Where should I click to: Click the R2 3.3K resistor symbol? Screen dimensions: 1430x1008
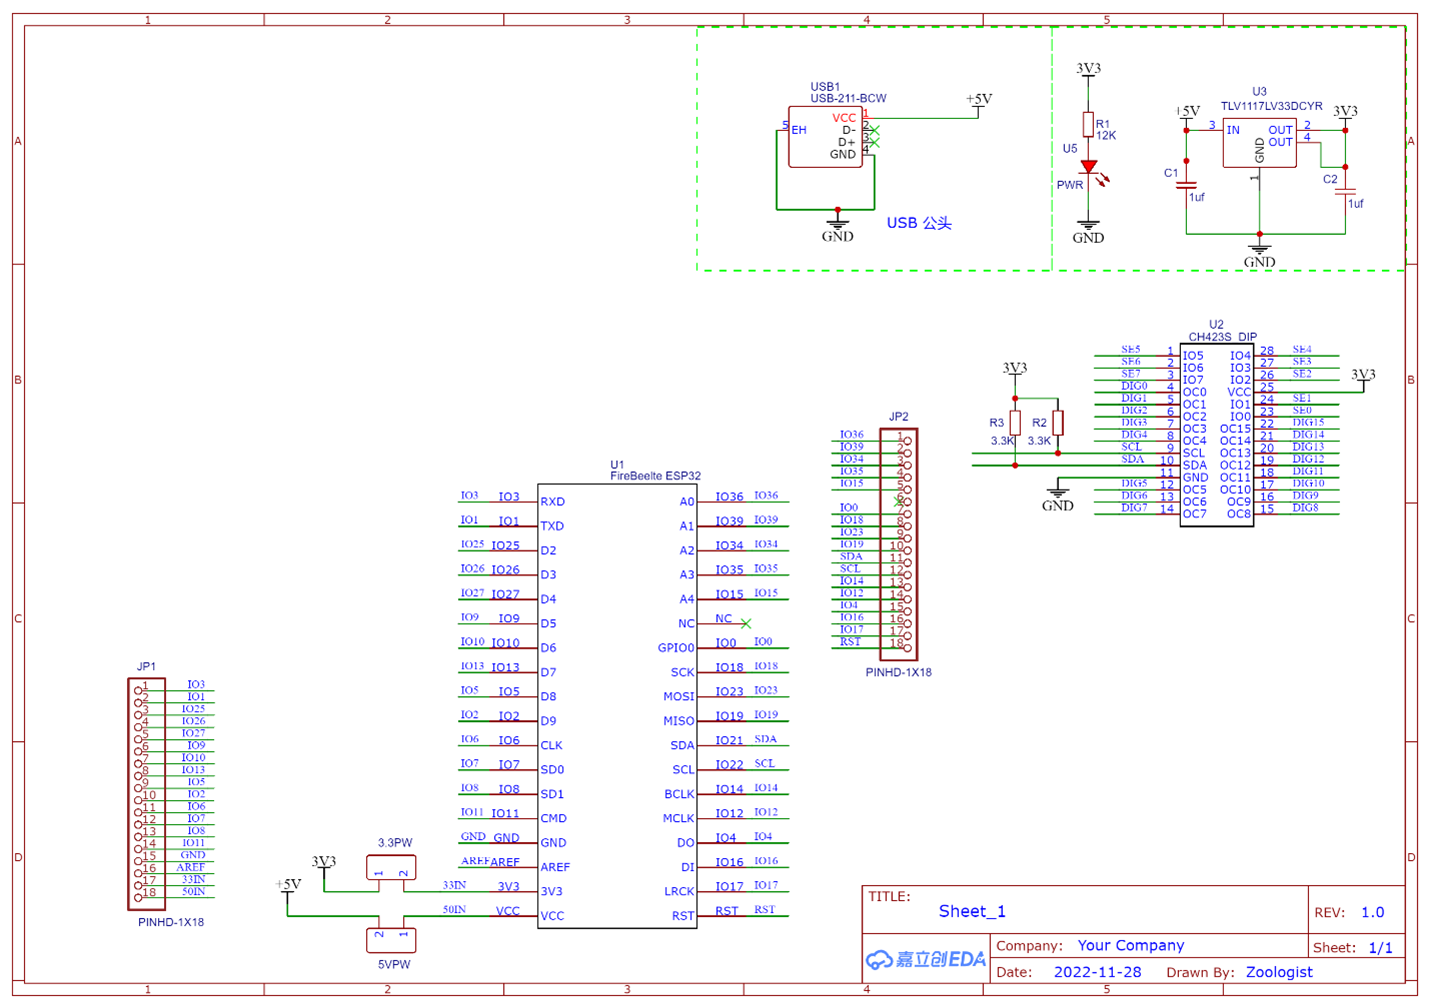tap(1058, 423)
